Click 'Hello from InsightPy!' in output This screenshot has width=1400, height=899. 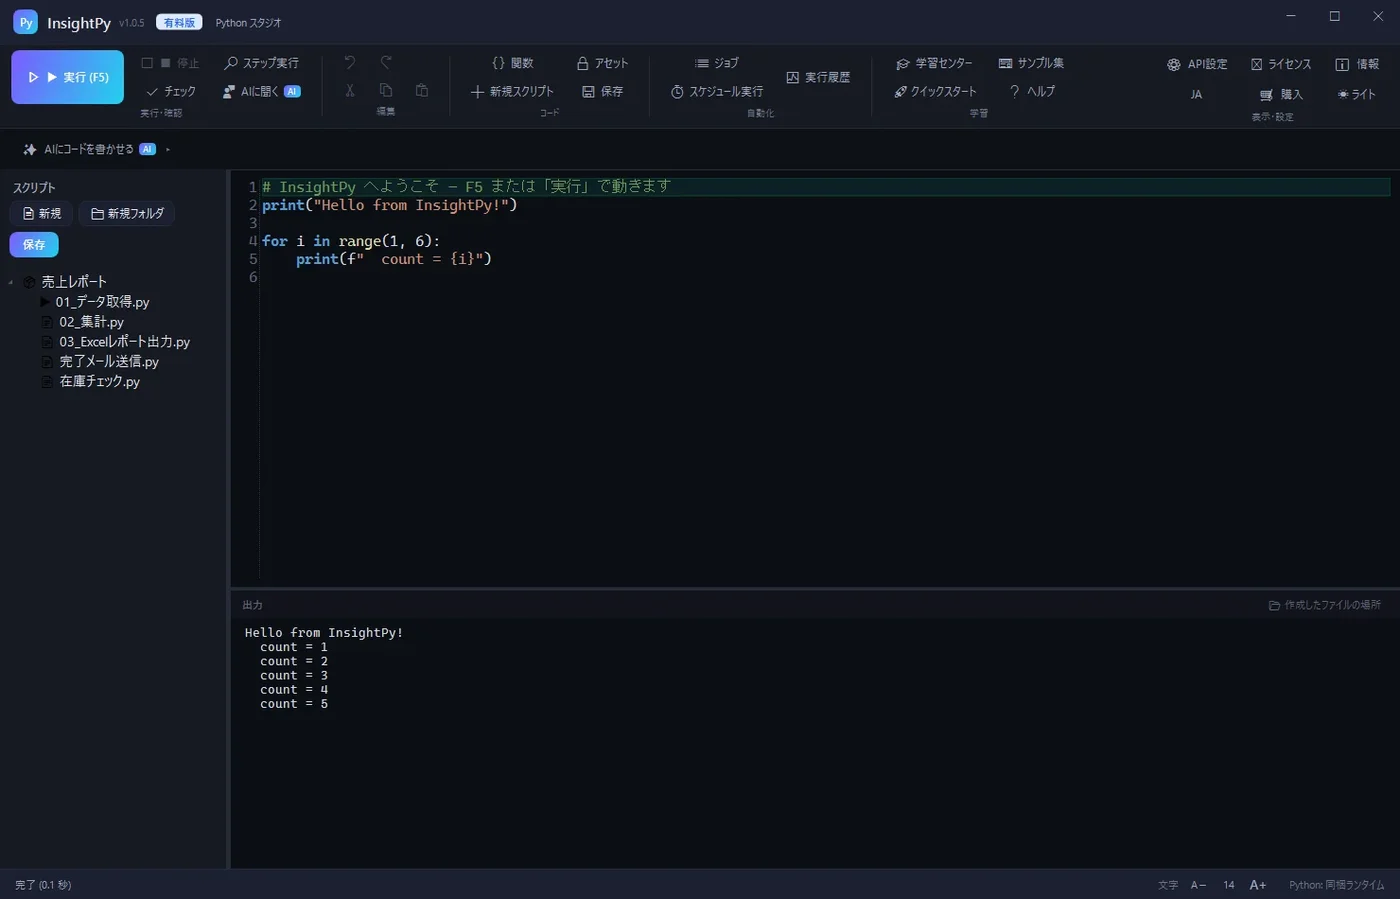[324, 633]
